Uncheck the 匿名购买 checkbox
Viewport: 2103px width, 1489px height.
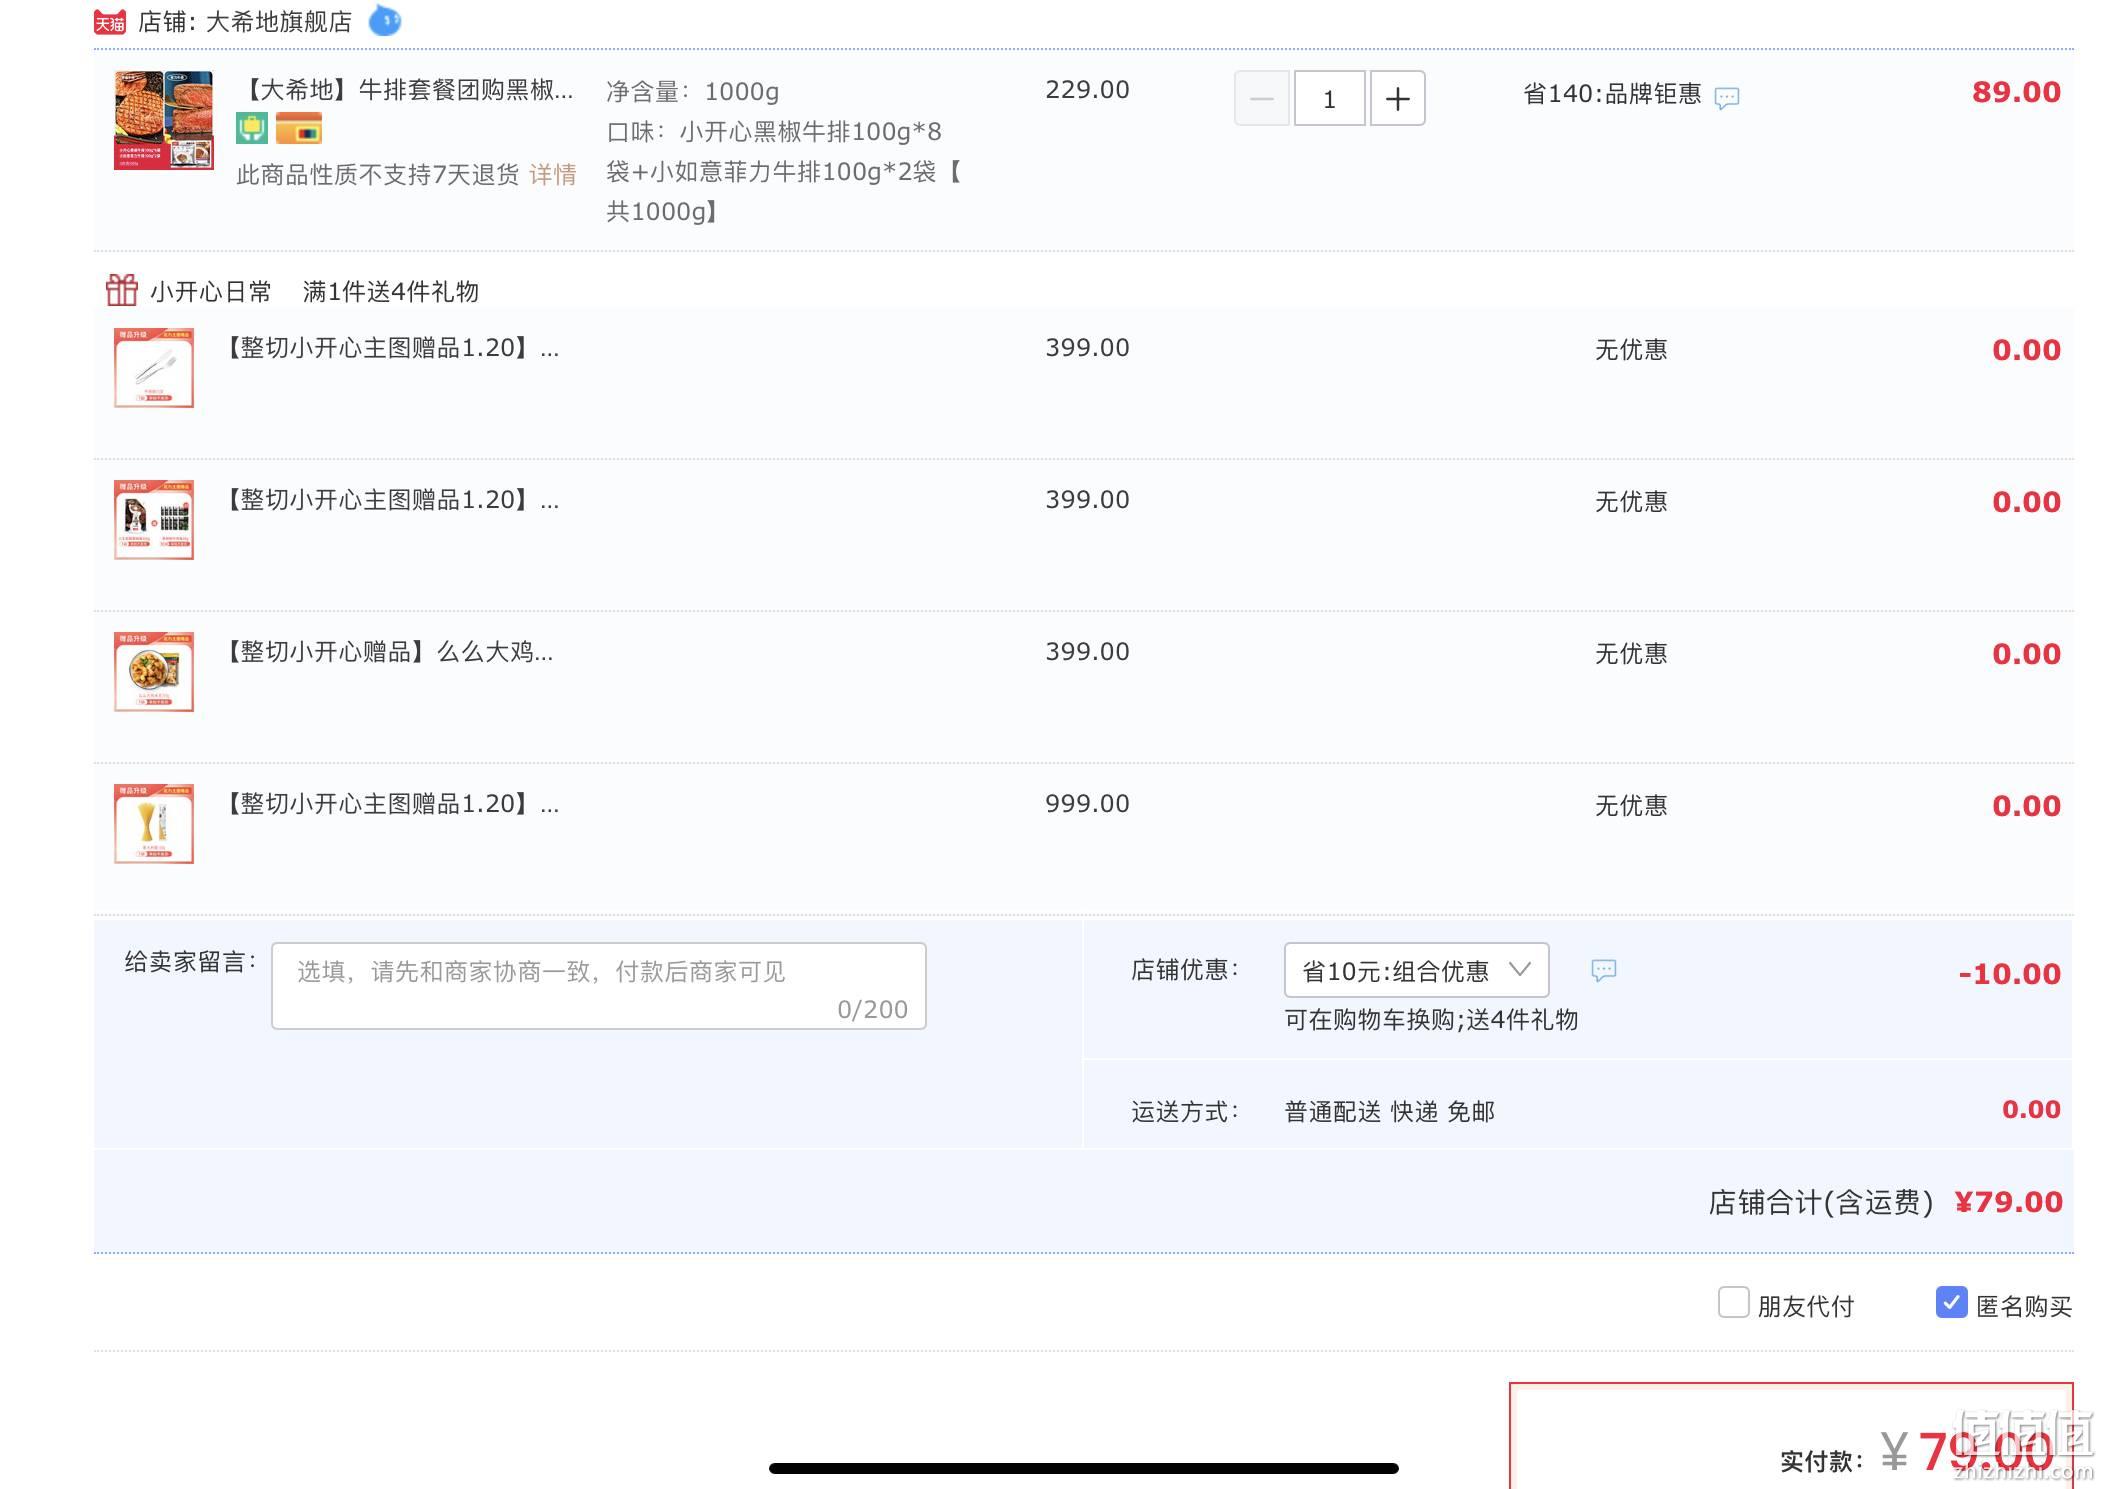(x=1951, y=1302)
